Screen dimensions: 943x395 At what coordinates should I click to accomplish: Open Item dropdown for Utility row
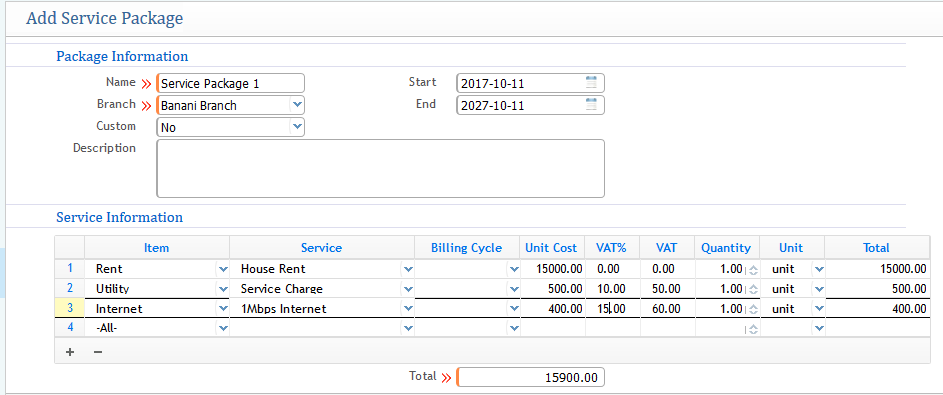tap(223, 289)
